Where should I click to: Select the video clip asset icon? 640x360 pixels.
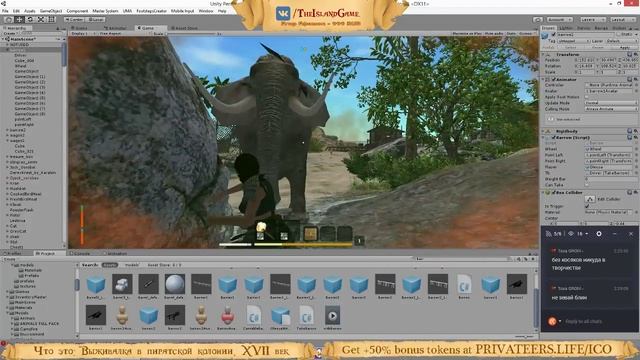[x=332, y=315]
